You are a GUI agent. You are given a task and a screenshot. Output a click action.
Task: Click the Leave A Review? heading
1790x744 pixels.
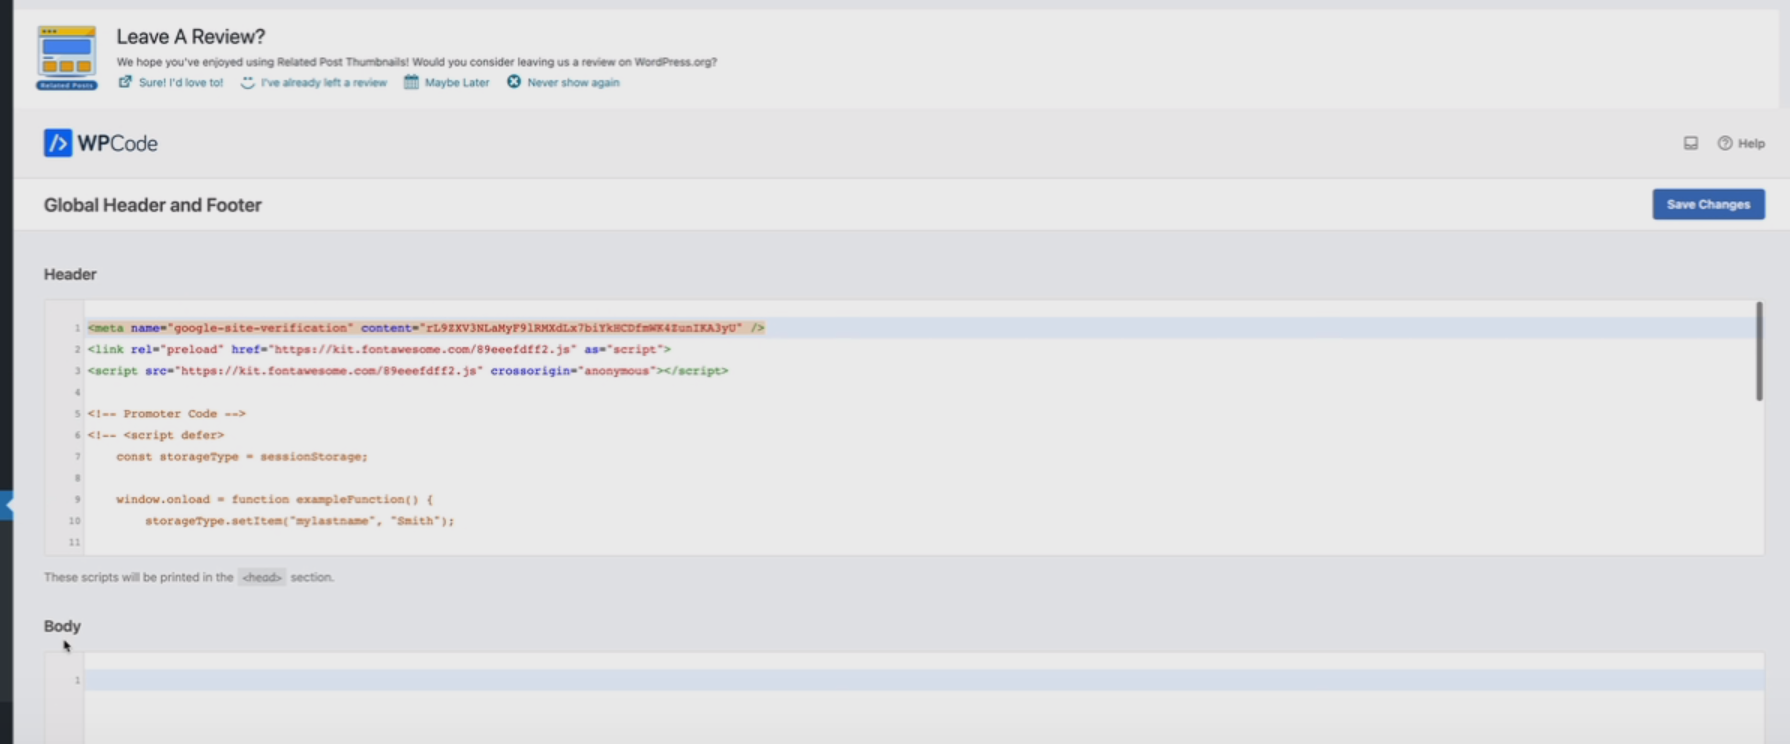pos(191,36)
